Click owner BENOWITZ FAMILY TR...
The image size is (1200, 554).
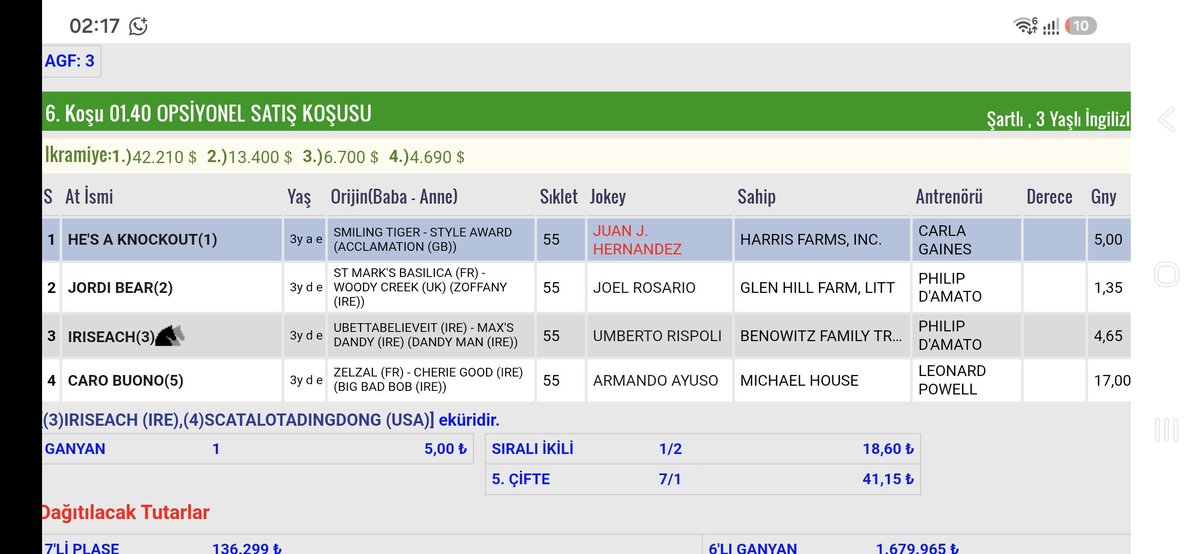(822, 336)
